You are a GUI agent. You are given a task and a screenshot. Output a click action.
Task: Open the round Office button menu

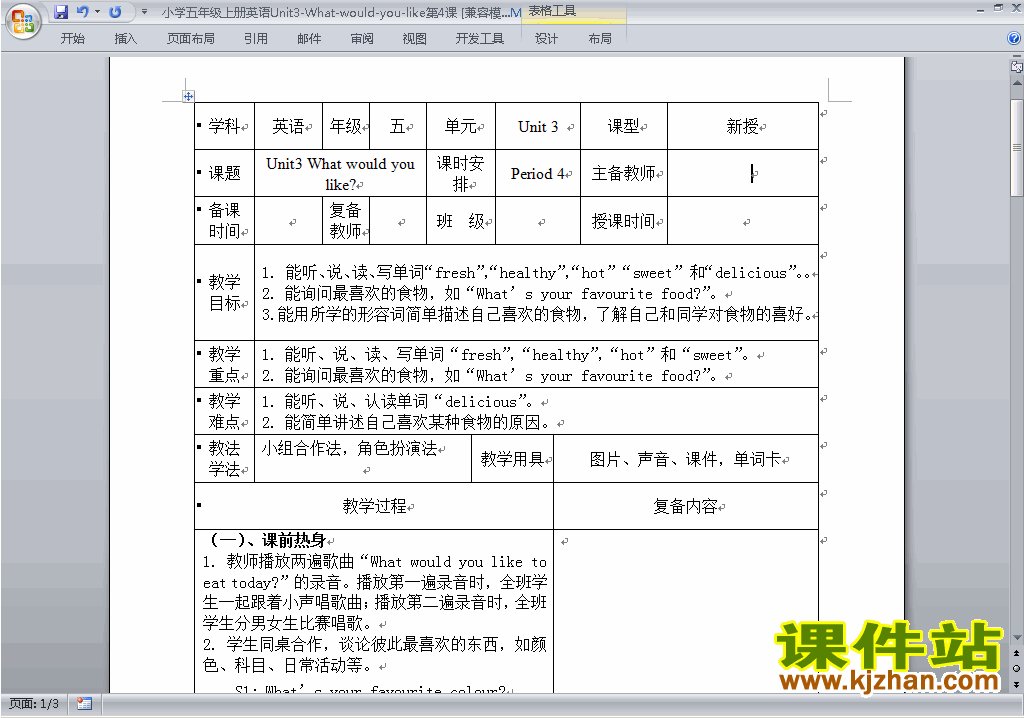23,22
